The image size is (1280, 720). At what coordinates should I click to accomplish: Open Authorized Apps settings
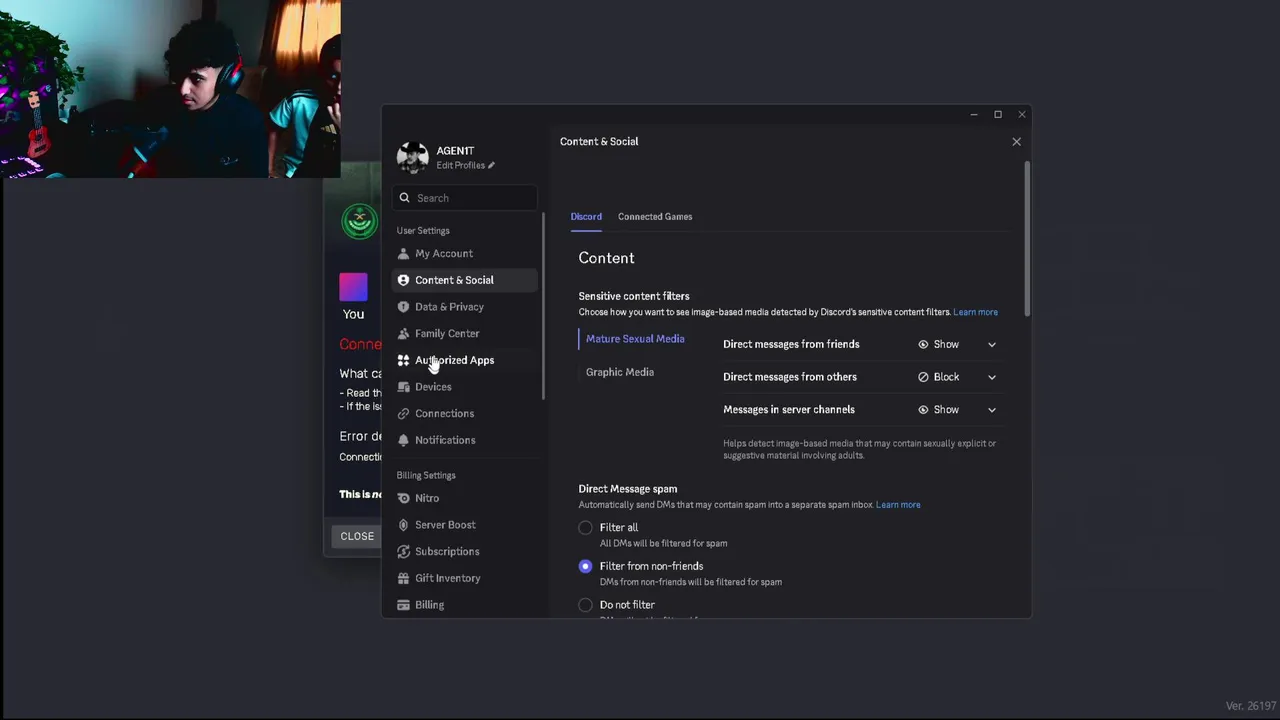coord(464,360)
